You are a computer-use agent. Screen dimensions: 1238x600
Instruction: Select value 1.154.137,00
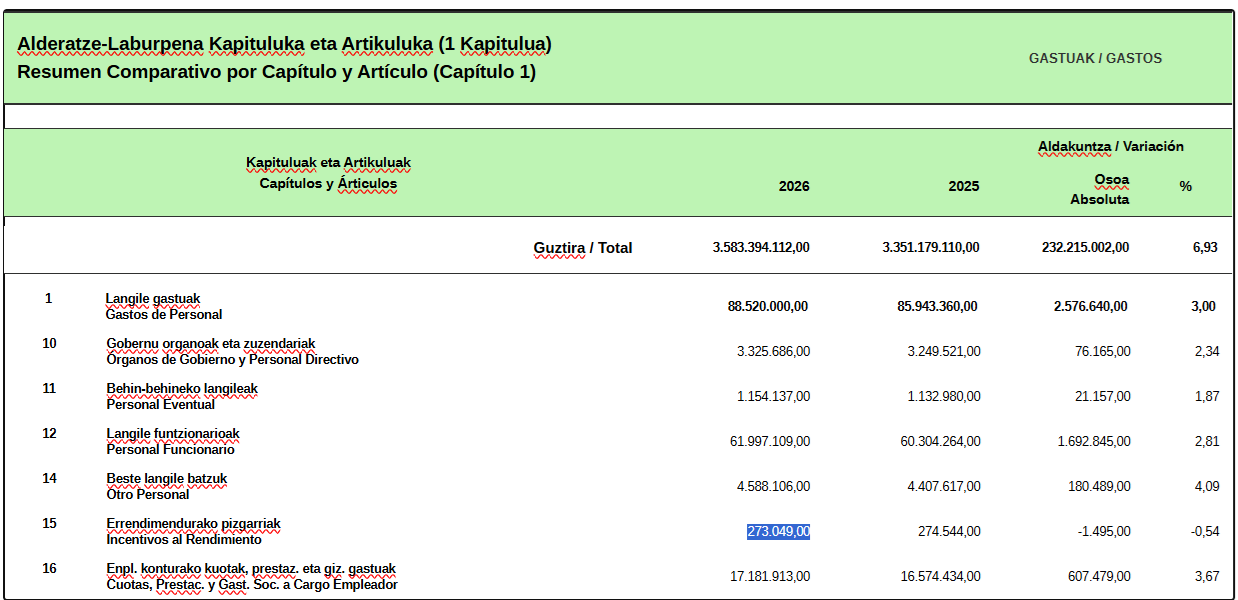(x=773, y=397)
